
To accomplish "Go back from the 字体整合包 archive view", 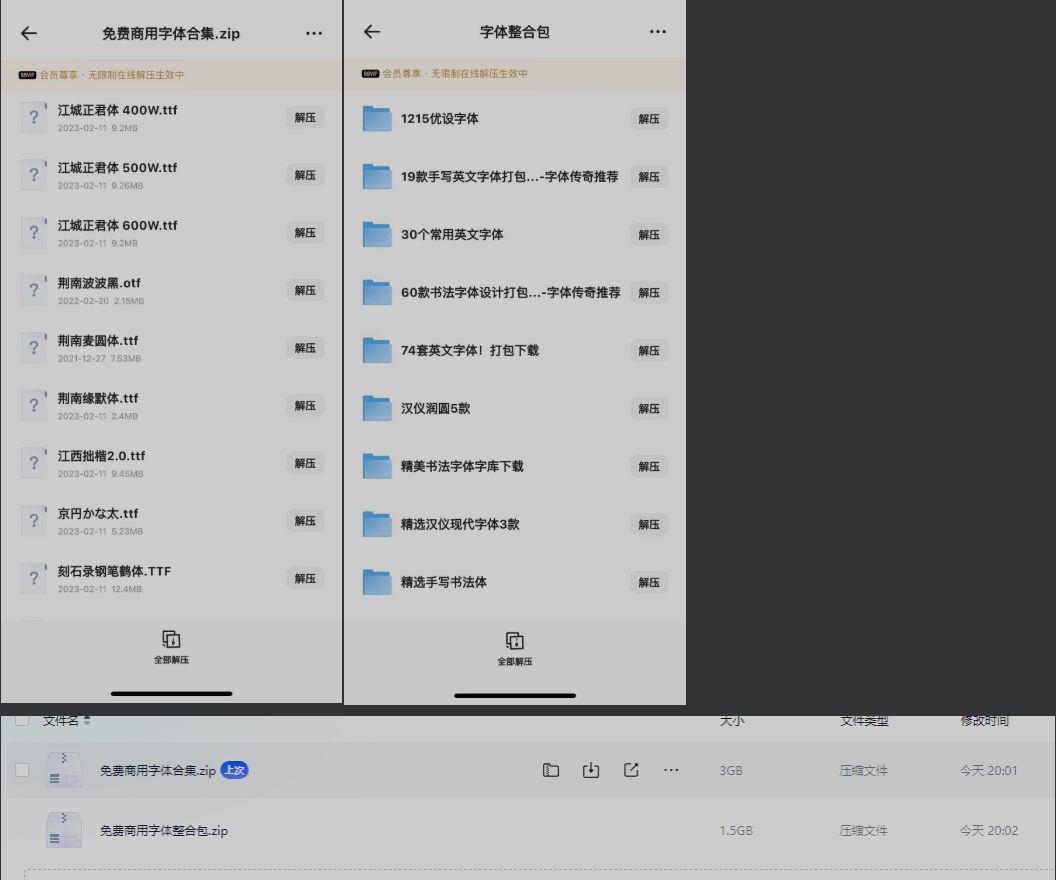I will (x=371, y=32).
